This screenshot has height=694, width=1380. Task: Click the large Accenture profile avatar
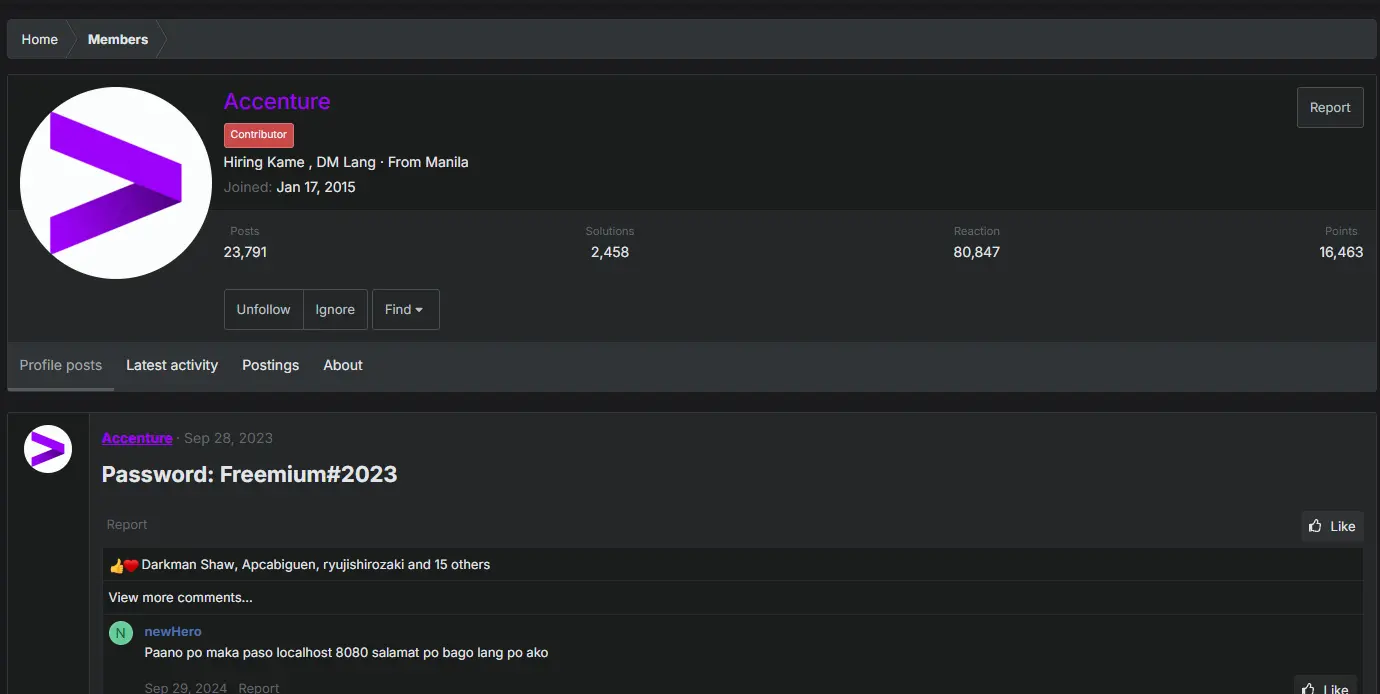[116, 183]
